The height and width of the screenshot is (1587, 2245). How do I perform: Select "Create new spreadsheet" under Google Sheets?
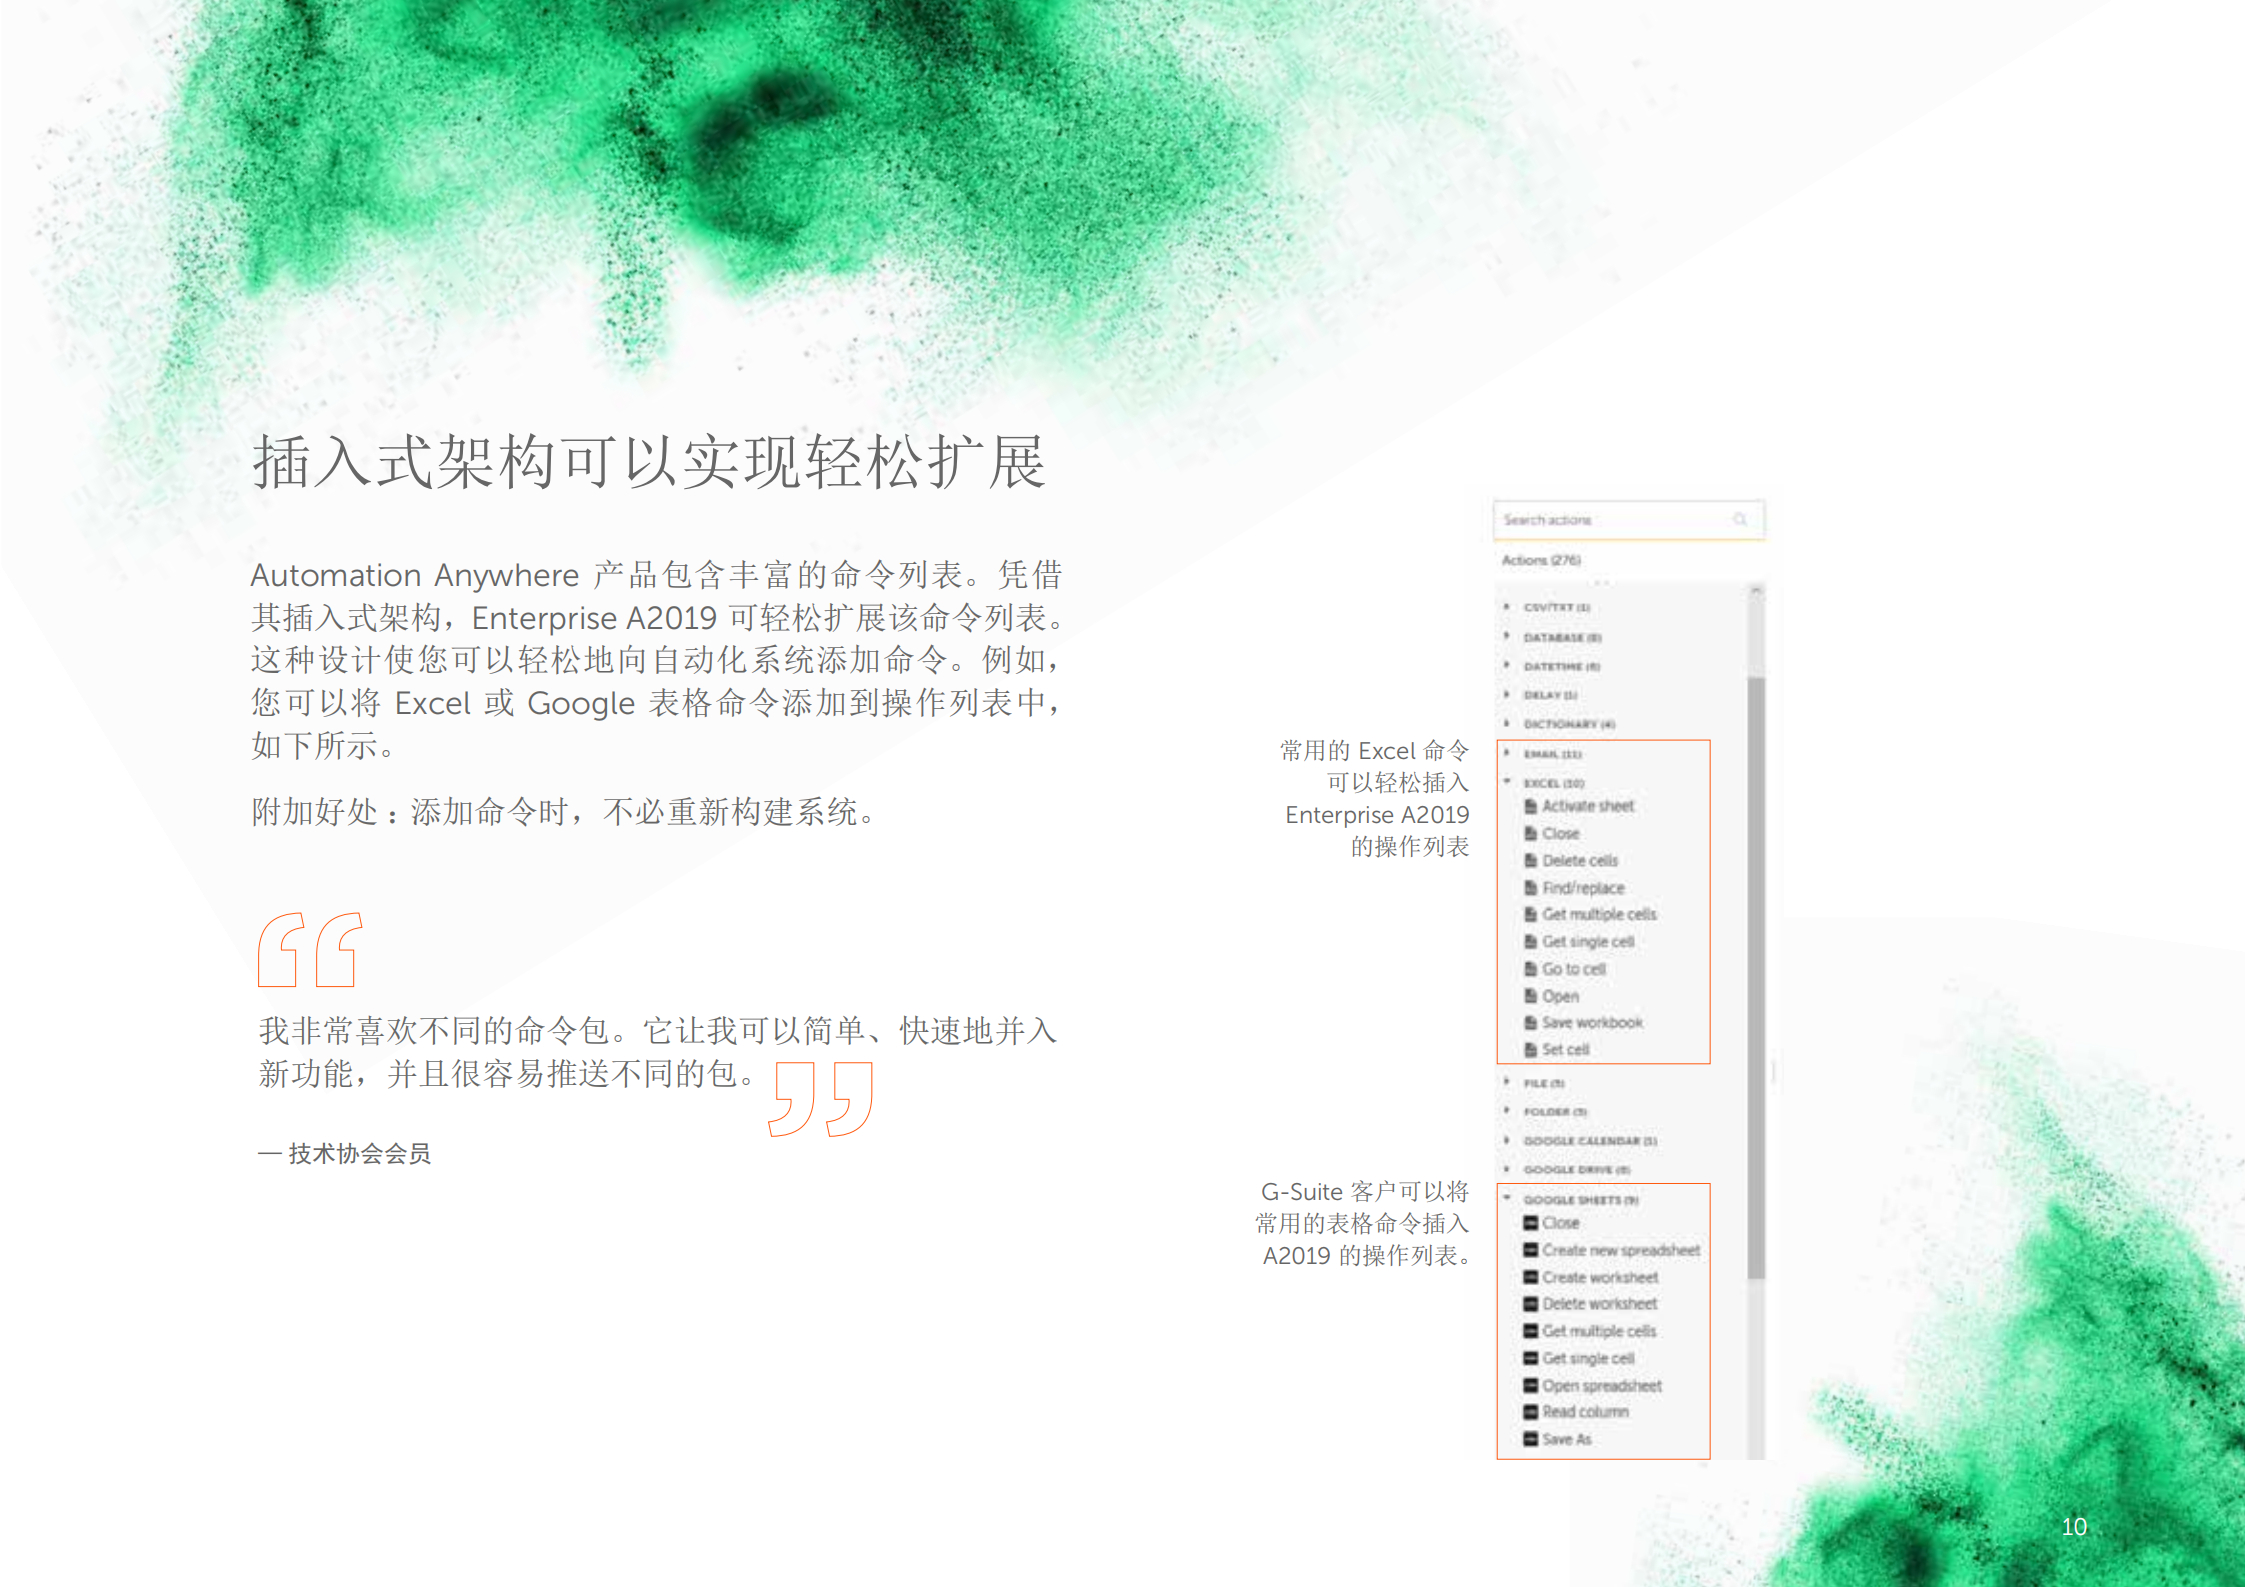(1622, 1250)
